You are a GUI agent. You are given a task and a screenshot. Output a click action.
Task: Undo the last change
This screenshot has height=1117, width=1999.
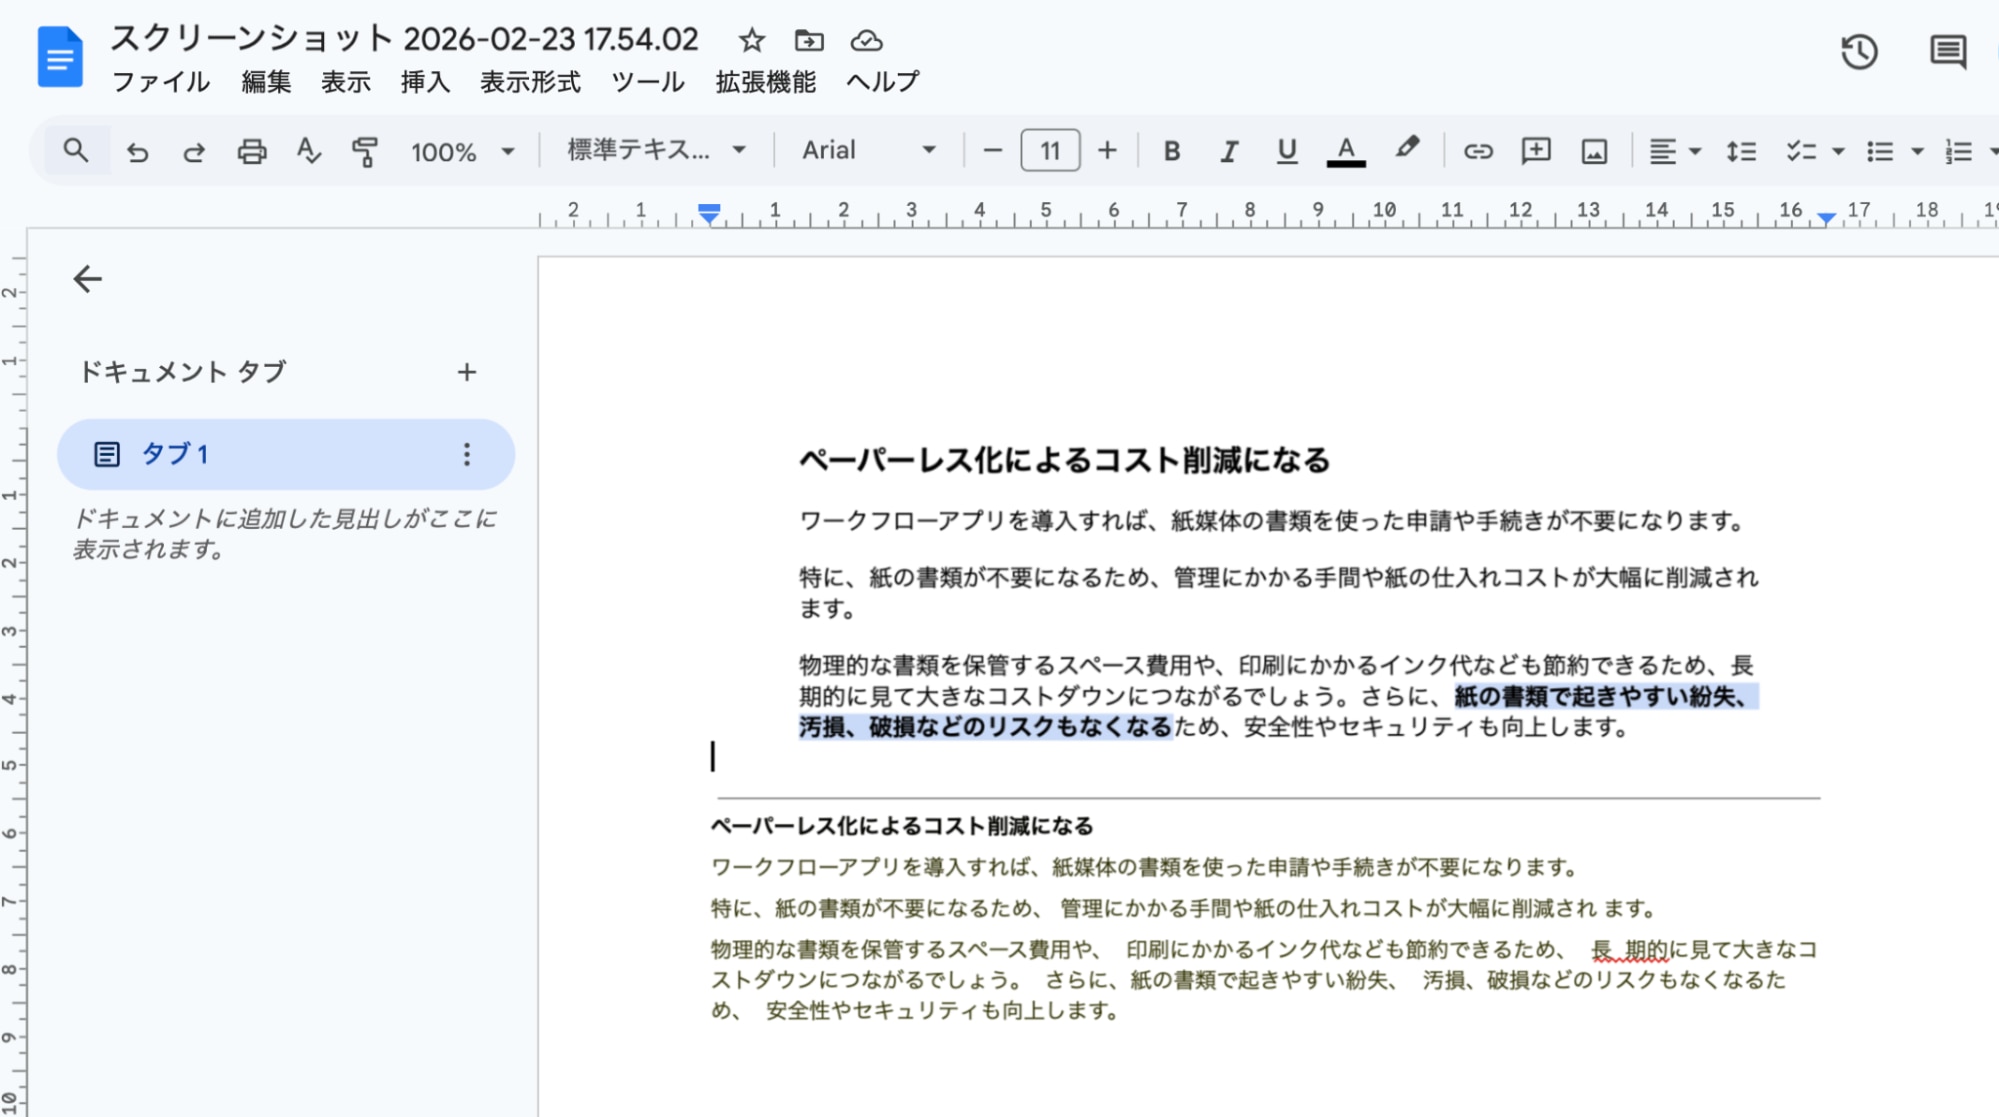coord(138,151)
